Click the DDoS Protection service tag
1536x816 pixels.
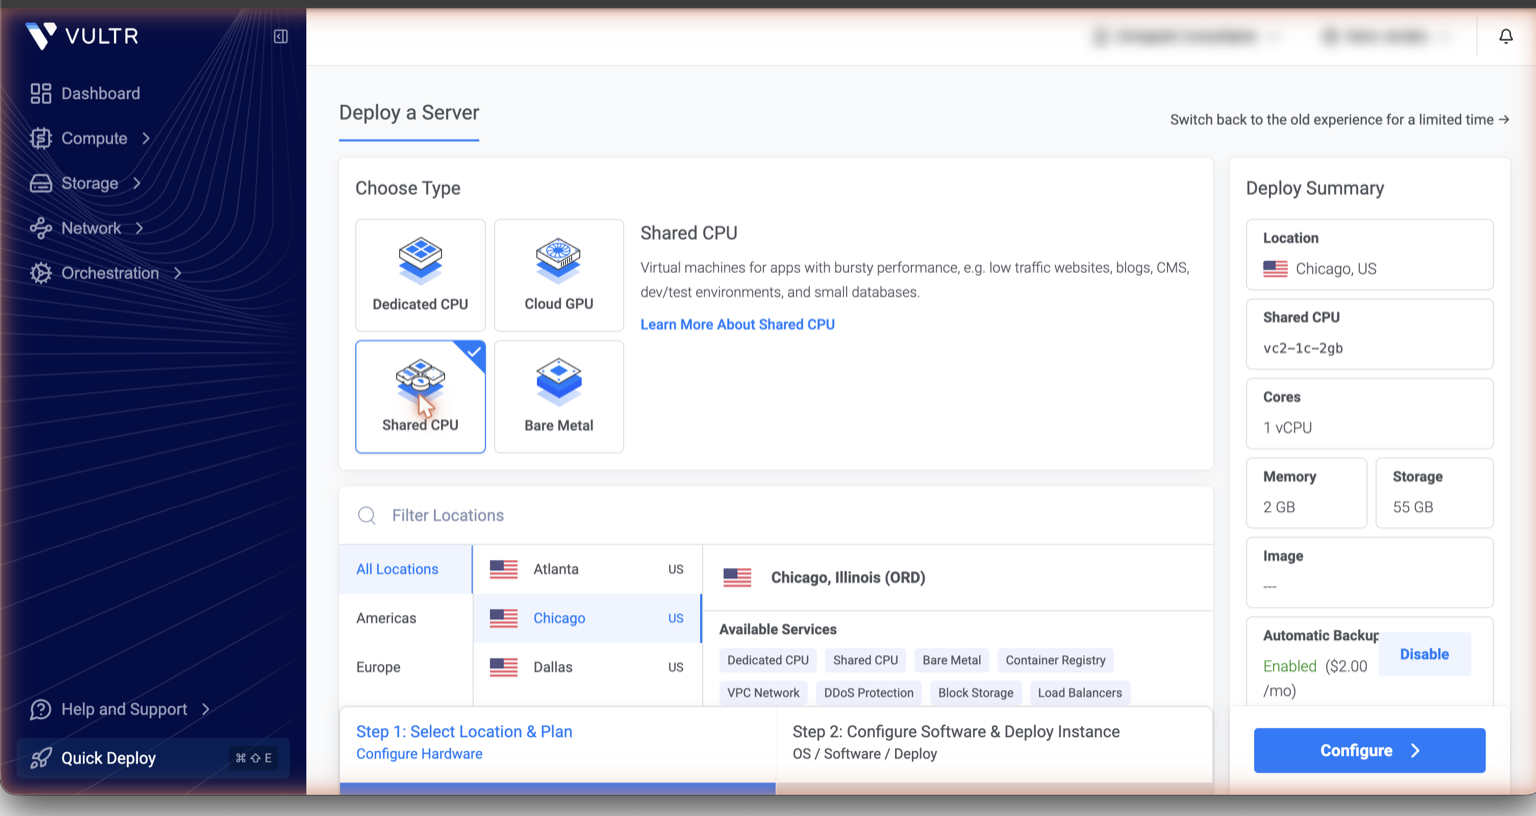(x=869, y=692)
